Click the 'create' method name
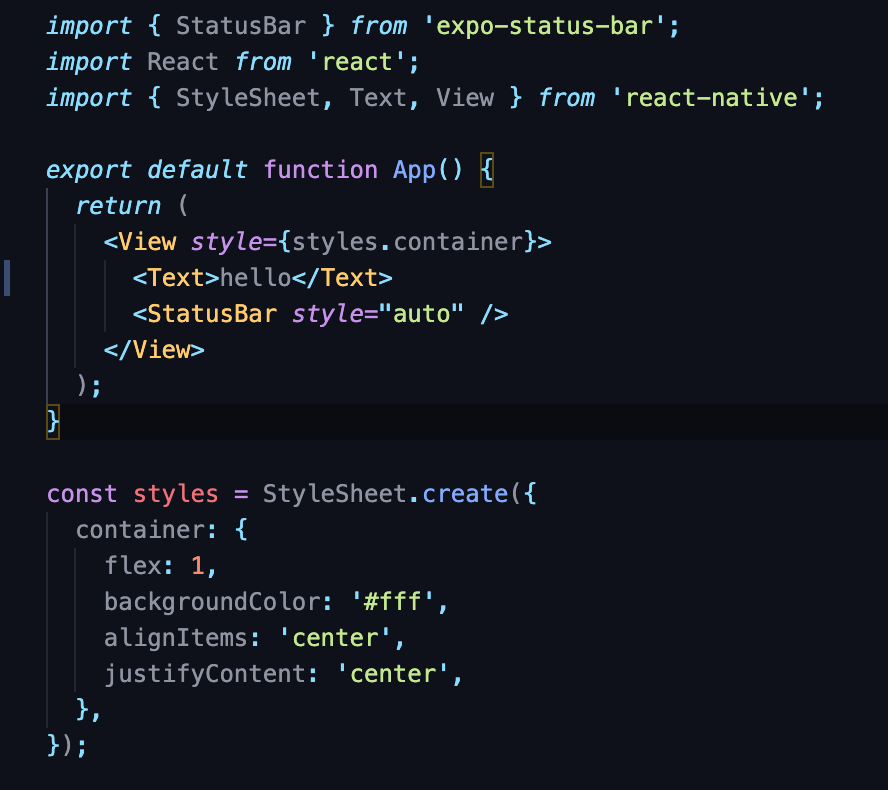The width and height of the screenshot is (888, 790). coord(465,494)
